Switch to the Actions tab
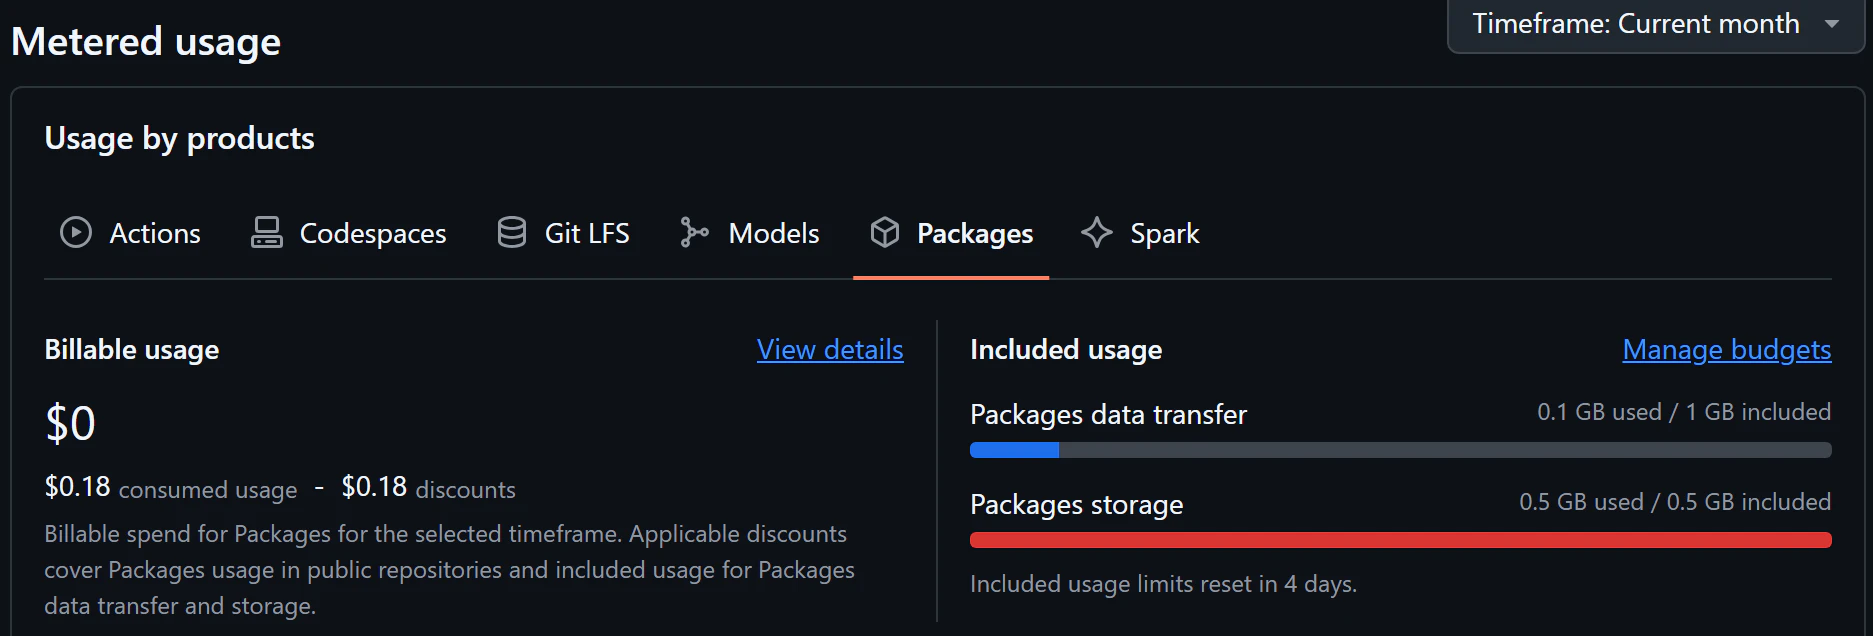 [155, 233]
